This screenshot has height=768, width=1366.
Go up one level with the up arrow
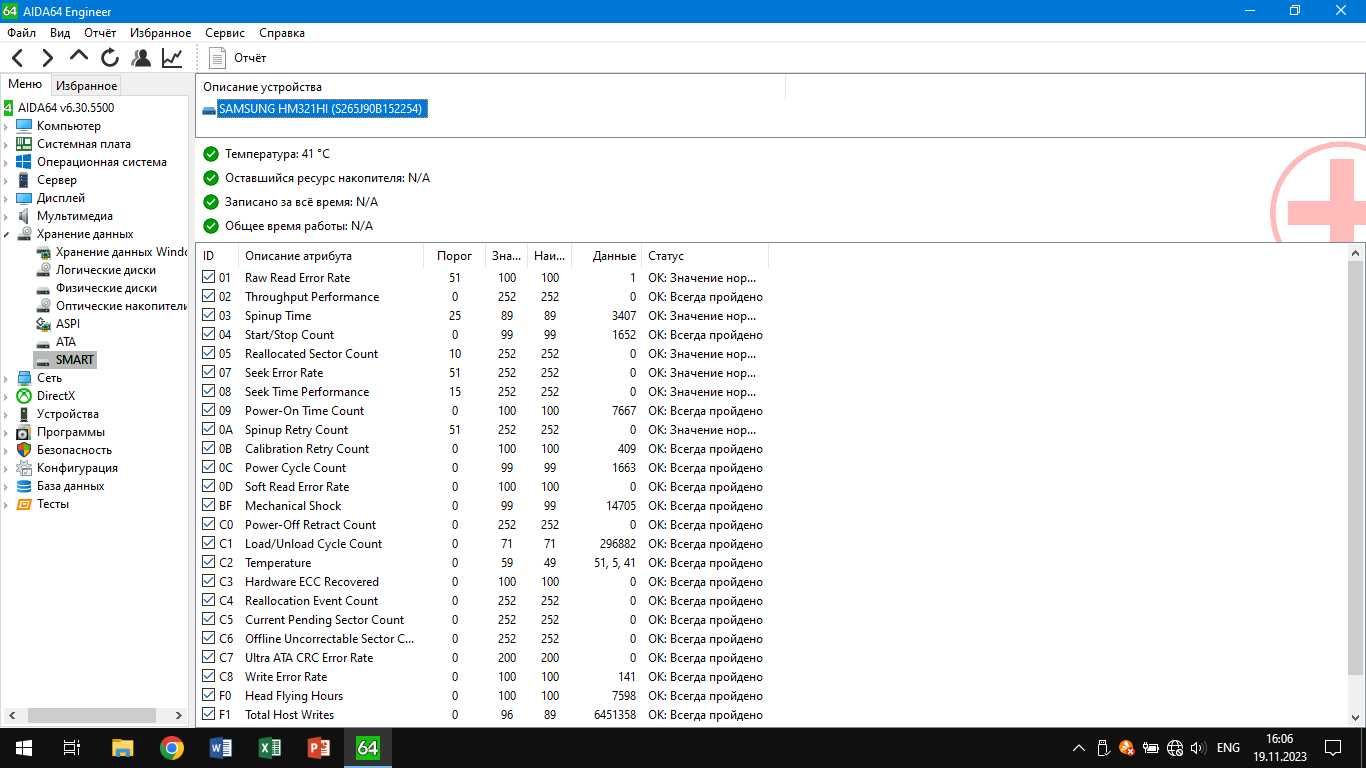pyautogui.click(x=78, y=57)
